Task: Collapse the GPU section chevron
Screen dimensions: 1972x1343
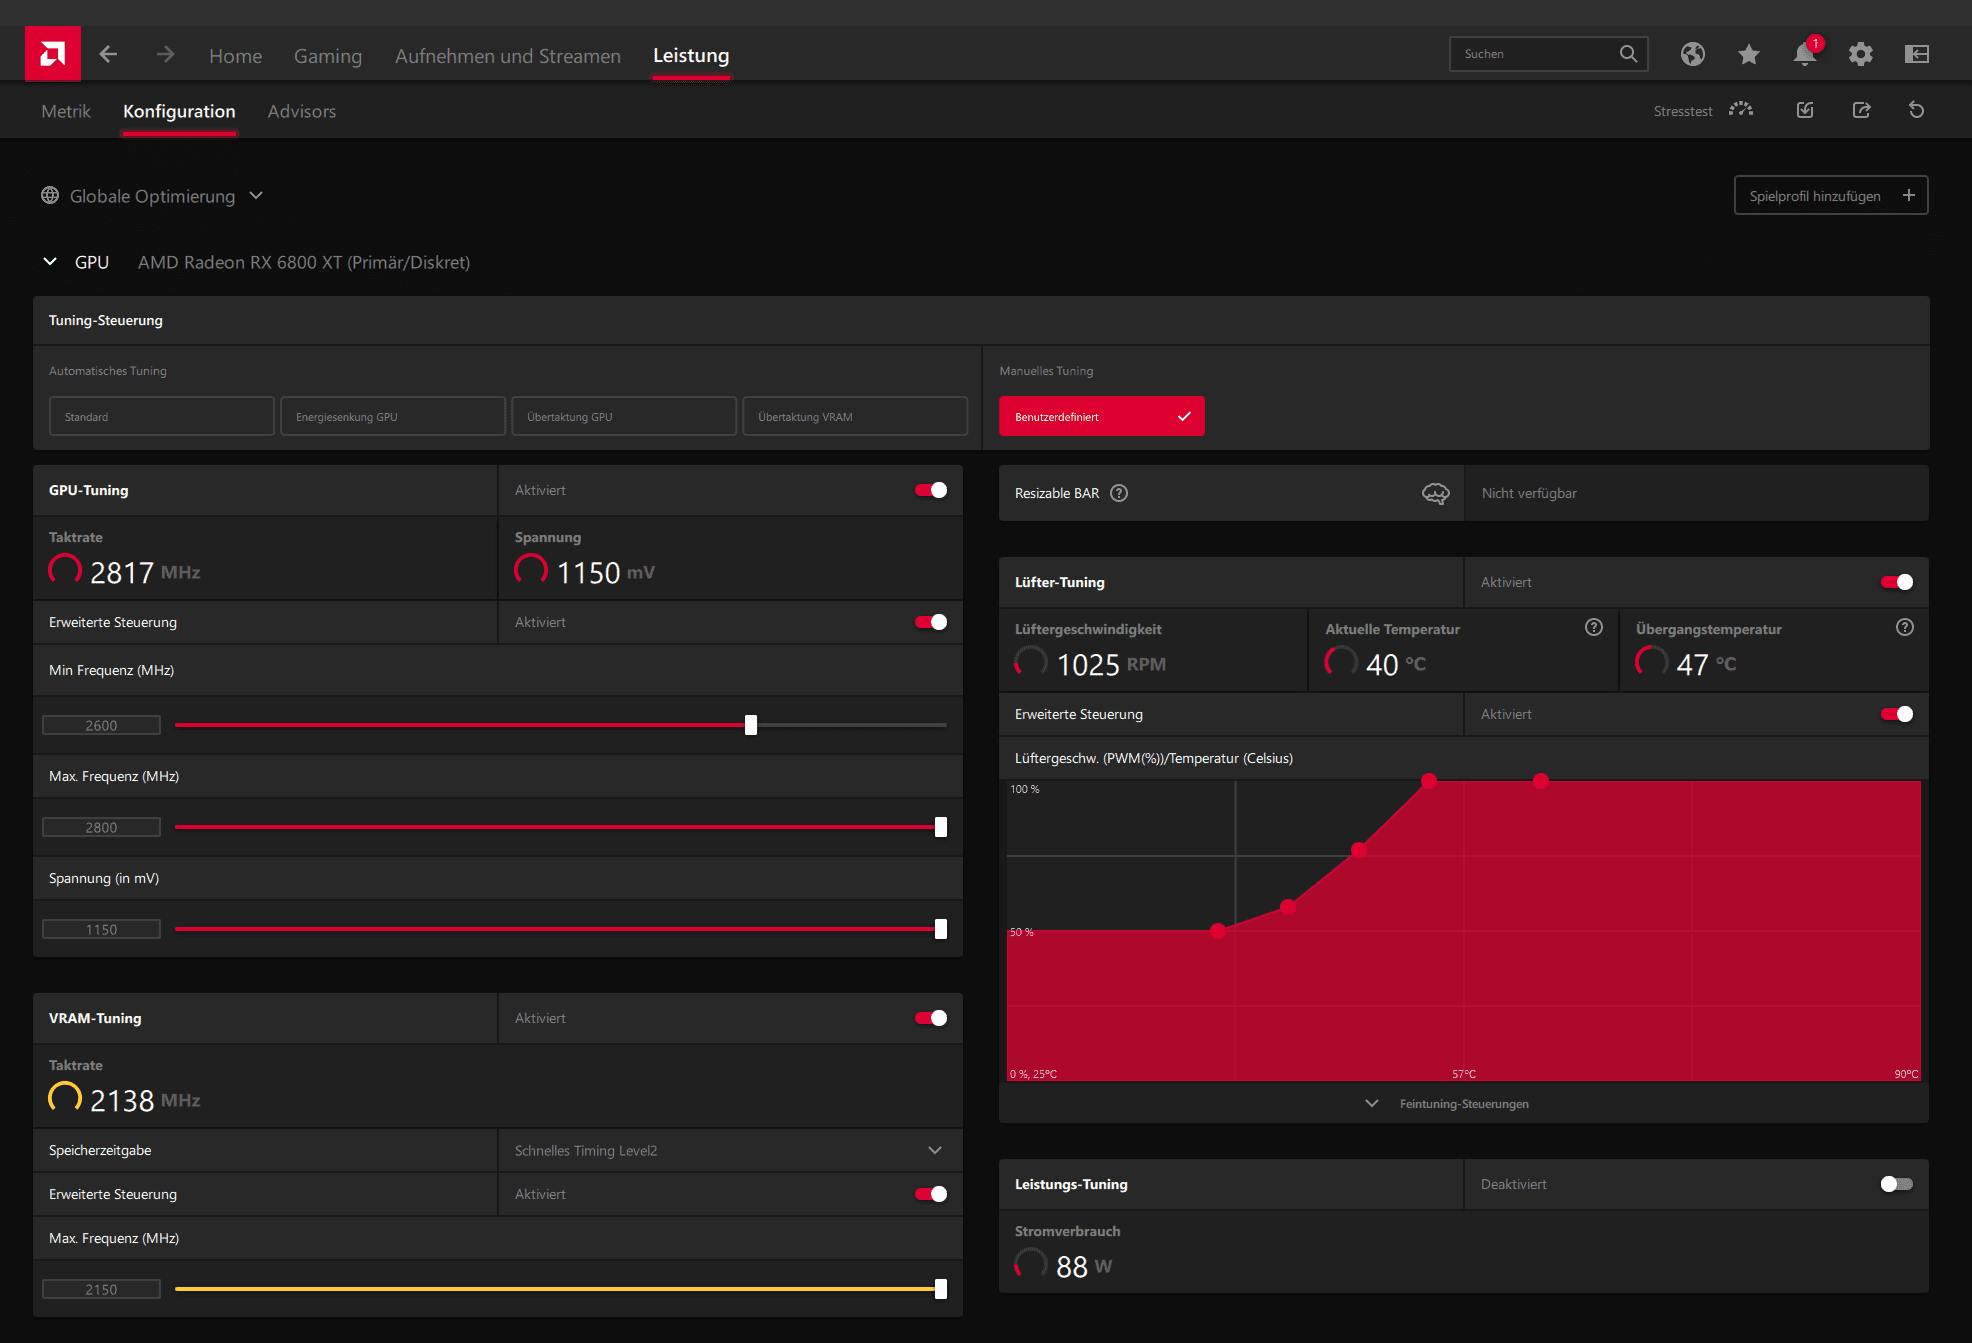Action: (x=50, y=262)
